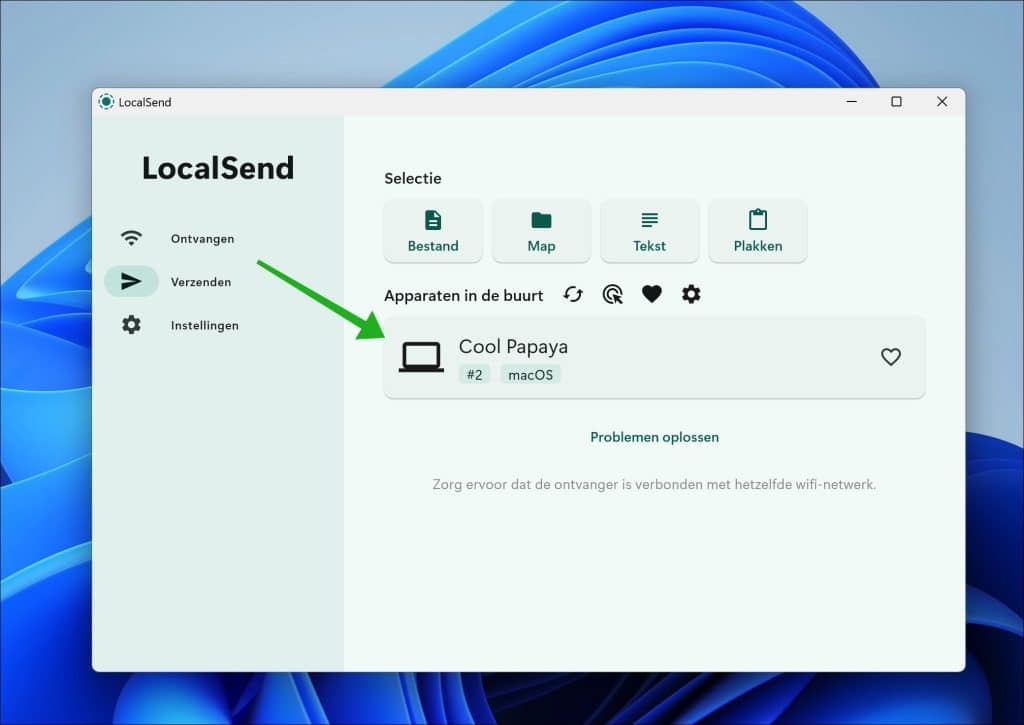Select the Cool Papaya device card

pyautogui.click(x=654, y=357)
